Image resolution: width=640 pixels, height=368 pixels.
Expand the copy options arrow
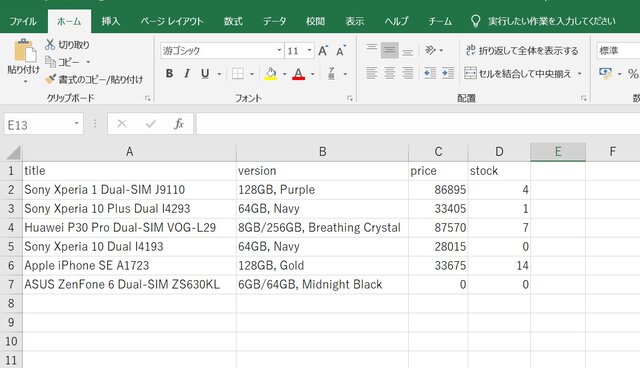88,62
